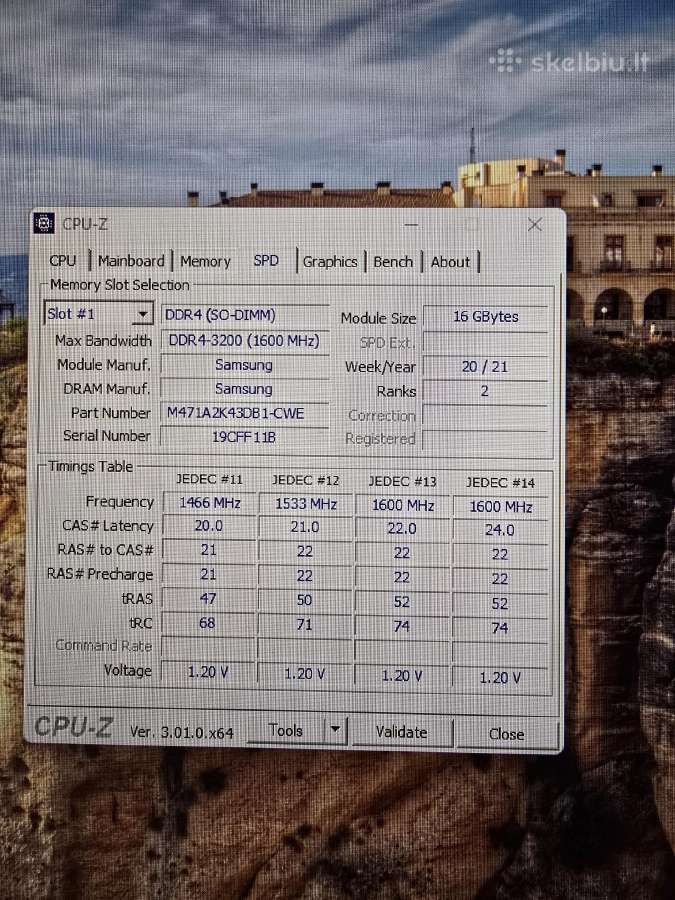Click the JEDEC #14 column header
Image resolution: width=675 pixels, height=900 pixels.
point(501,483)
